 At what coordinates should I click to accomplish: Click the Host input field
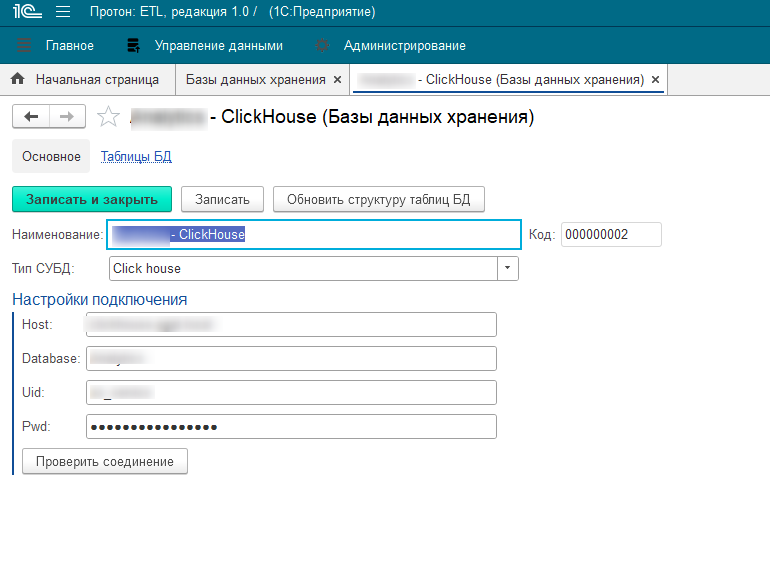pos(291,325)
